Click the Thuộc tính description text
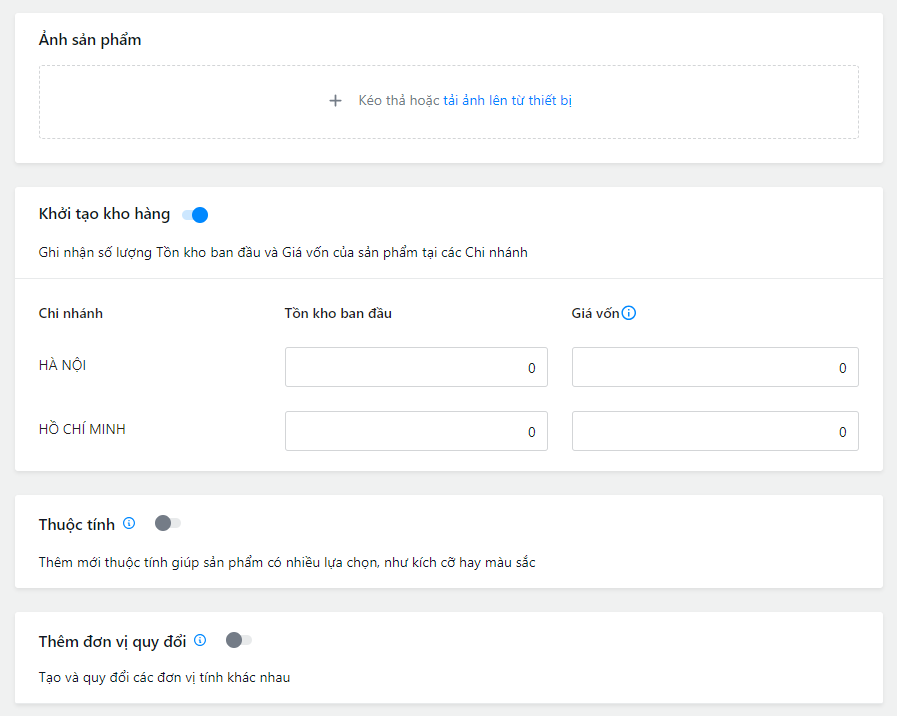The image size is (897, 716). pos(287,563)
